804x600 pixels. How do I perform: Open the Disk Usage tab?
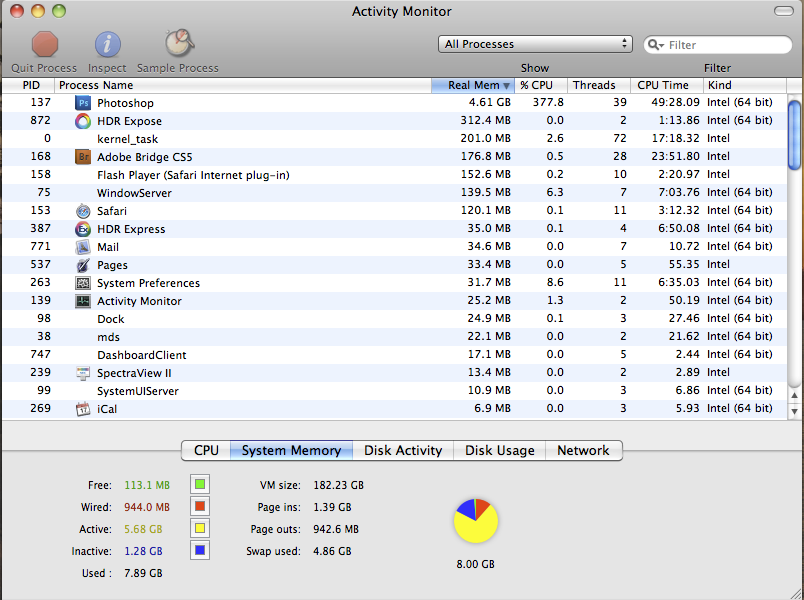(x=499, y=450)
